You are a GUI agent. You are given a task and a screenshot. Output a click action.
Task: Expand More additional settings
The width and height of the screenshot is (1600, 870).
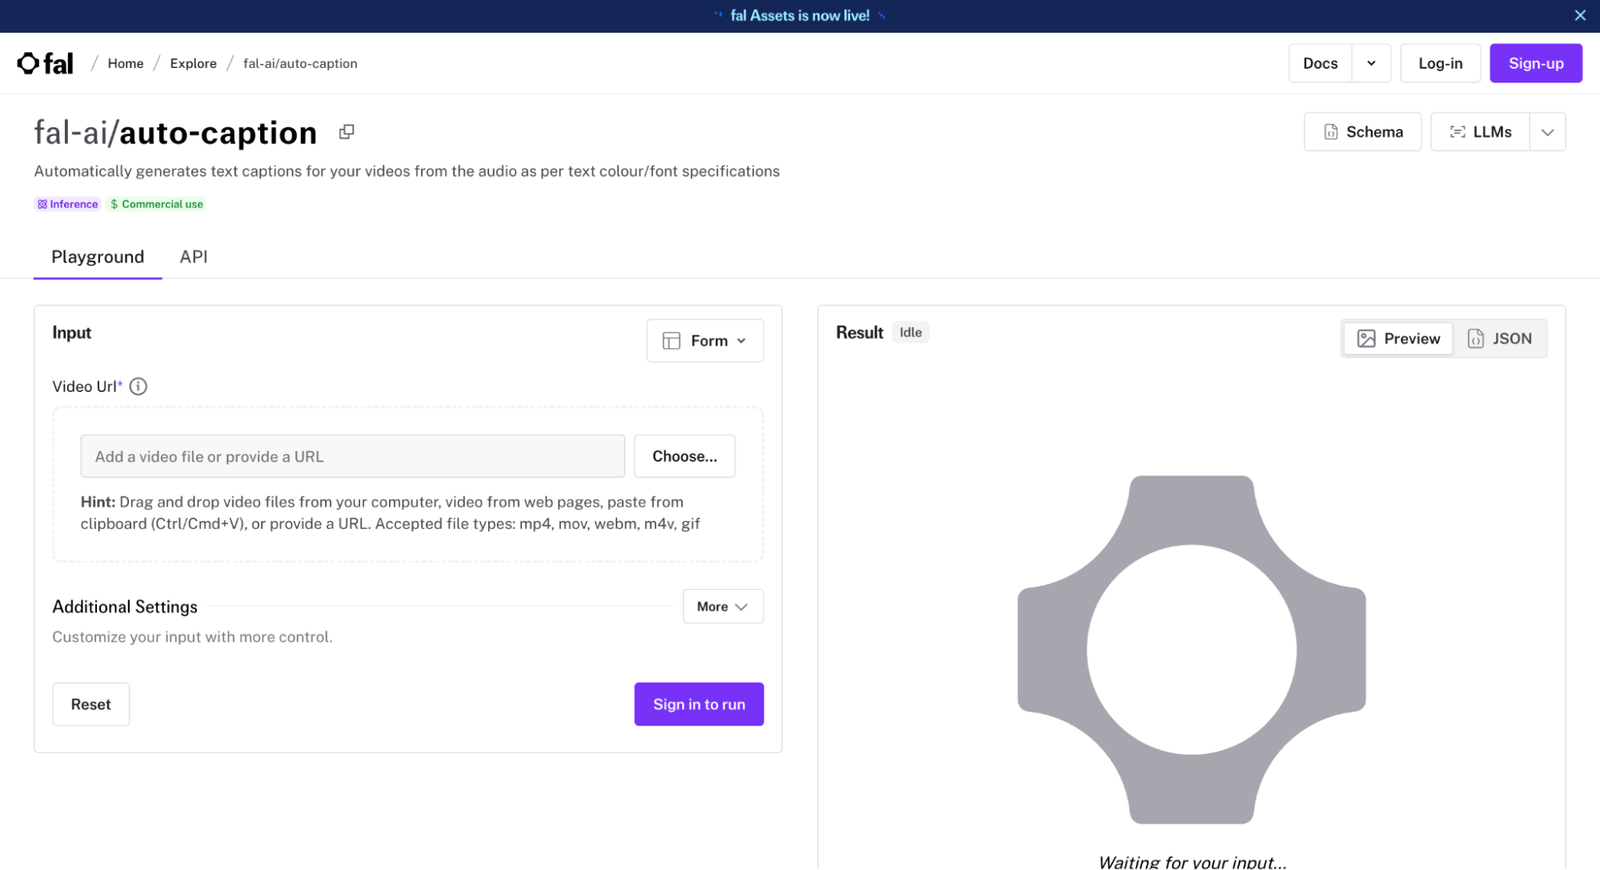tap(723, 607)
